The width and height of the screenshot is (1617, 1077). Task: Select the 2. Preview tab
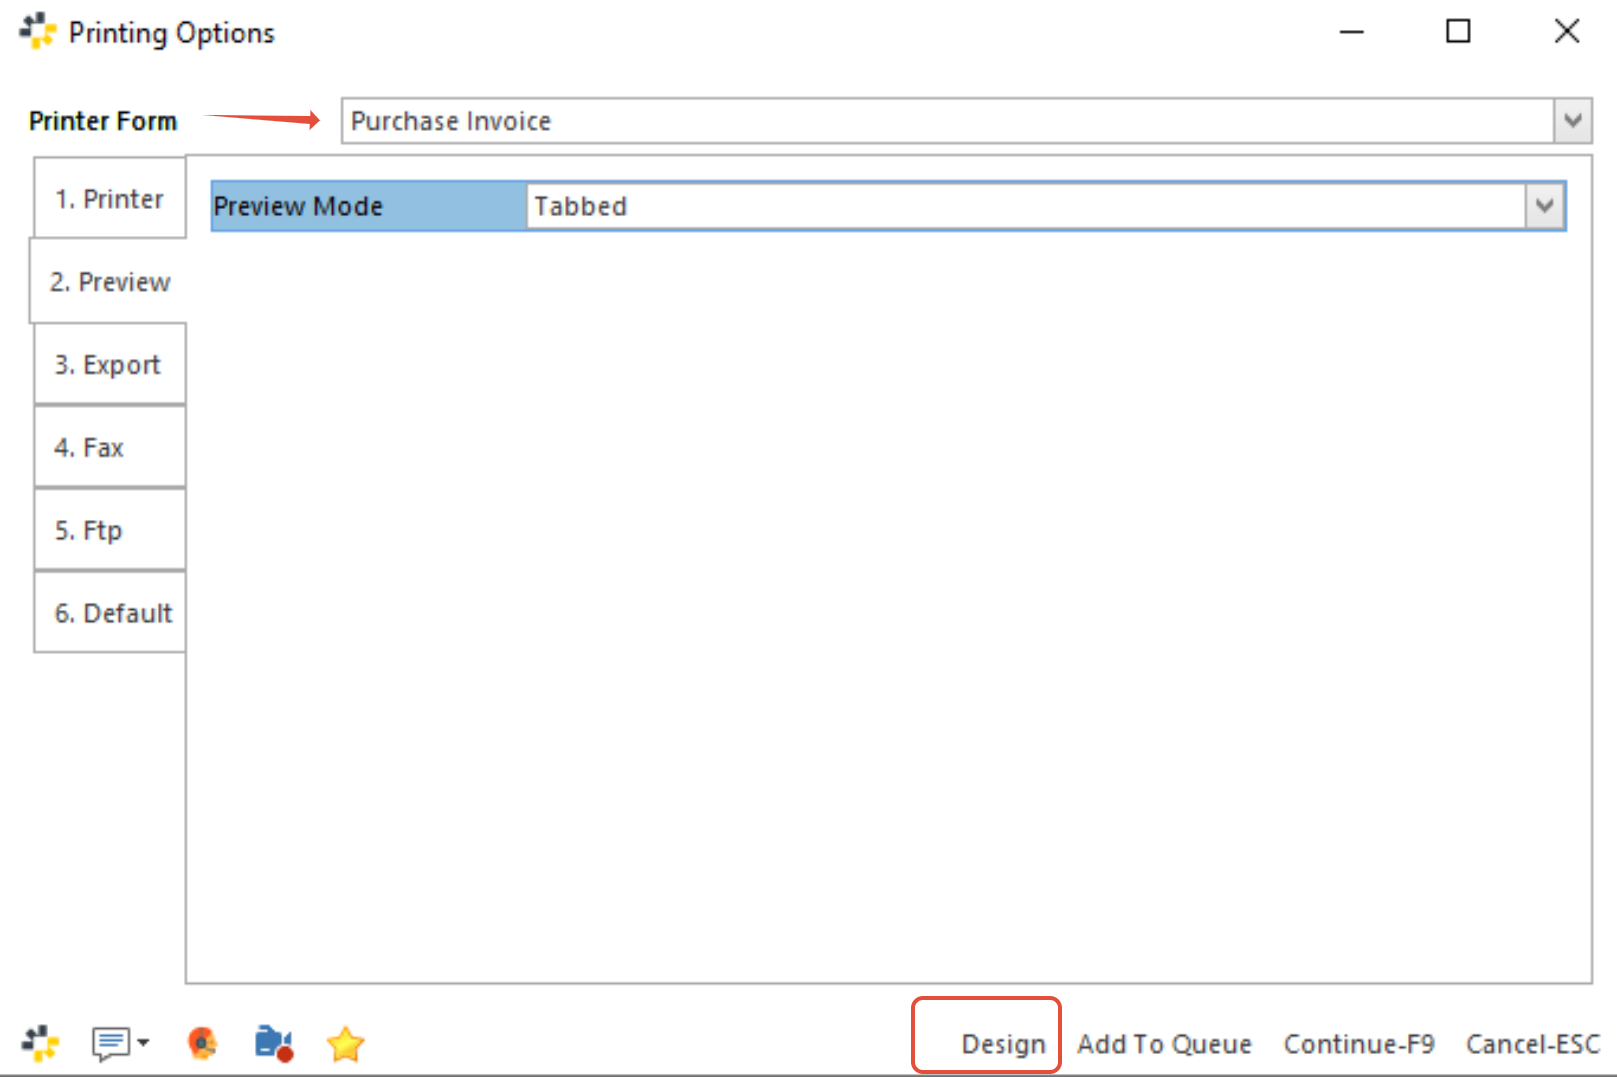[x=109, y=282]
